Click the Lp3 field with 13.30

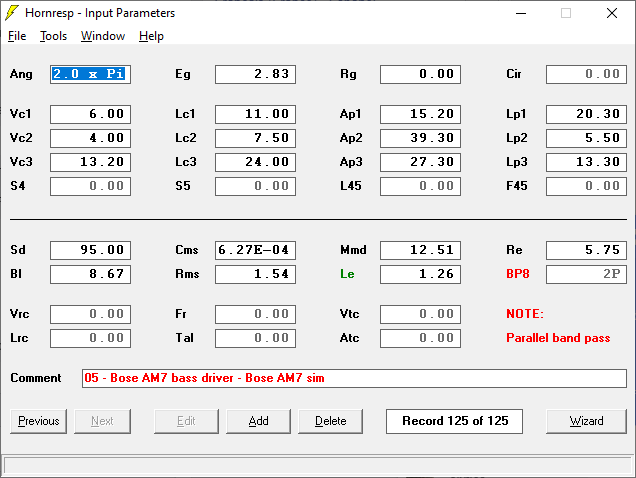click(x=587, y=162)
